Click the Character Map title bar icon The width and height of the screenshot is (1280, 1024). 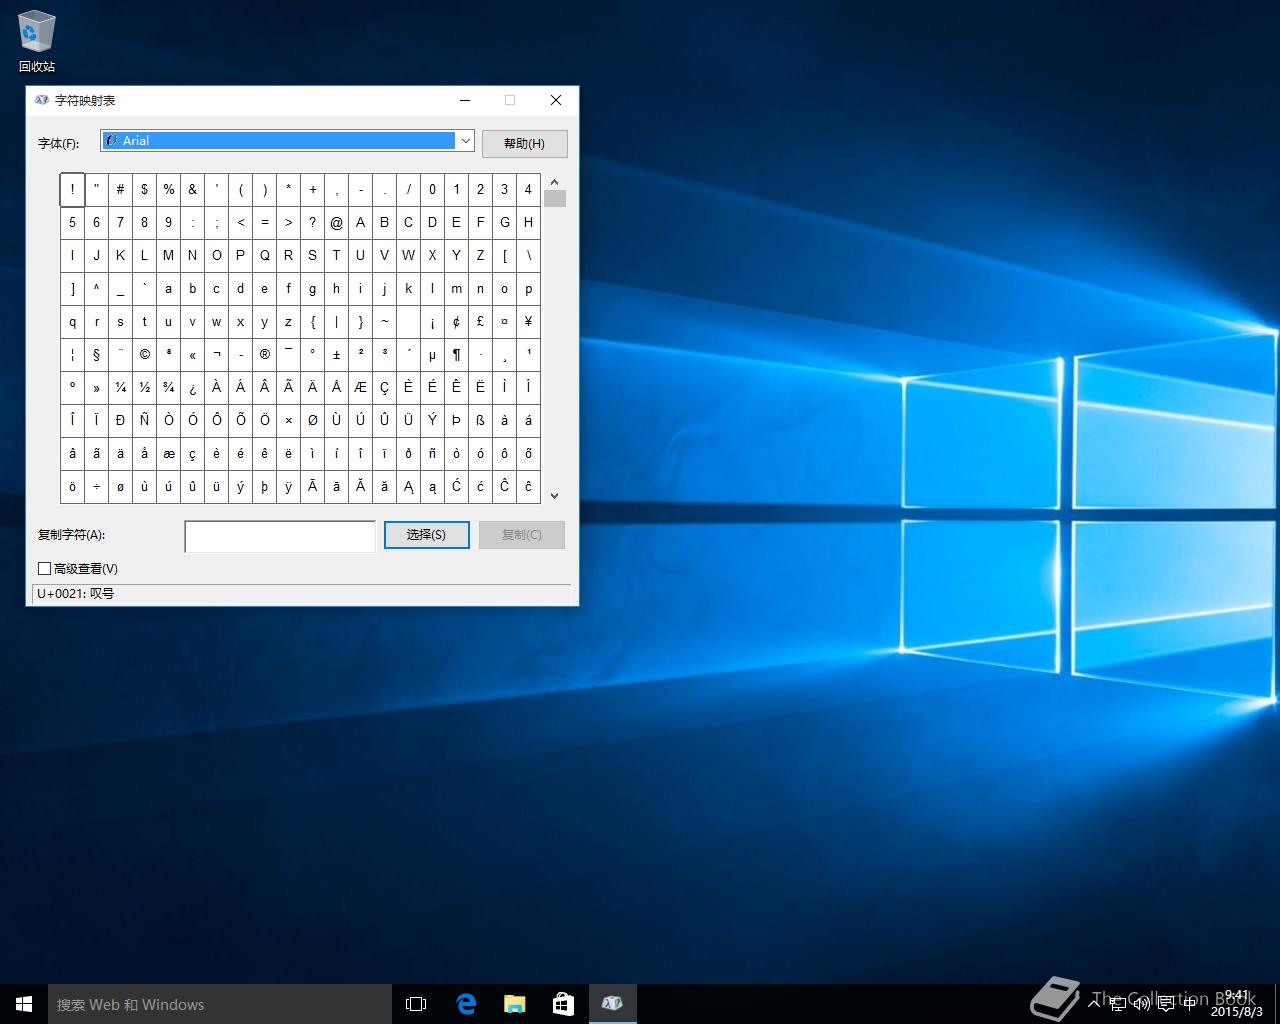click(x=42, y=100)
